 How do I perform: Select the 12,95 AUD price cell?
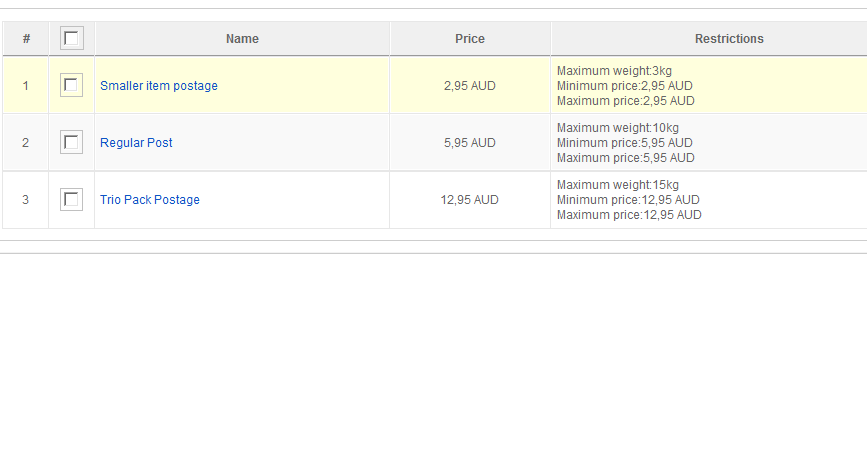[470, 200]
